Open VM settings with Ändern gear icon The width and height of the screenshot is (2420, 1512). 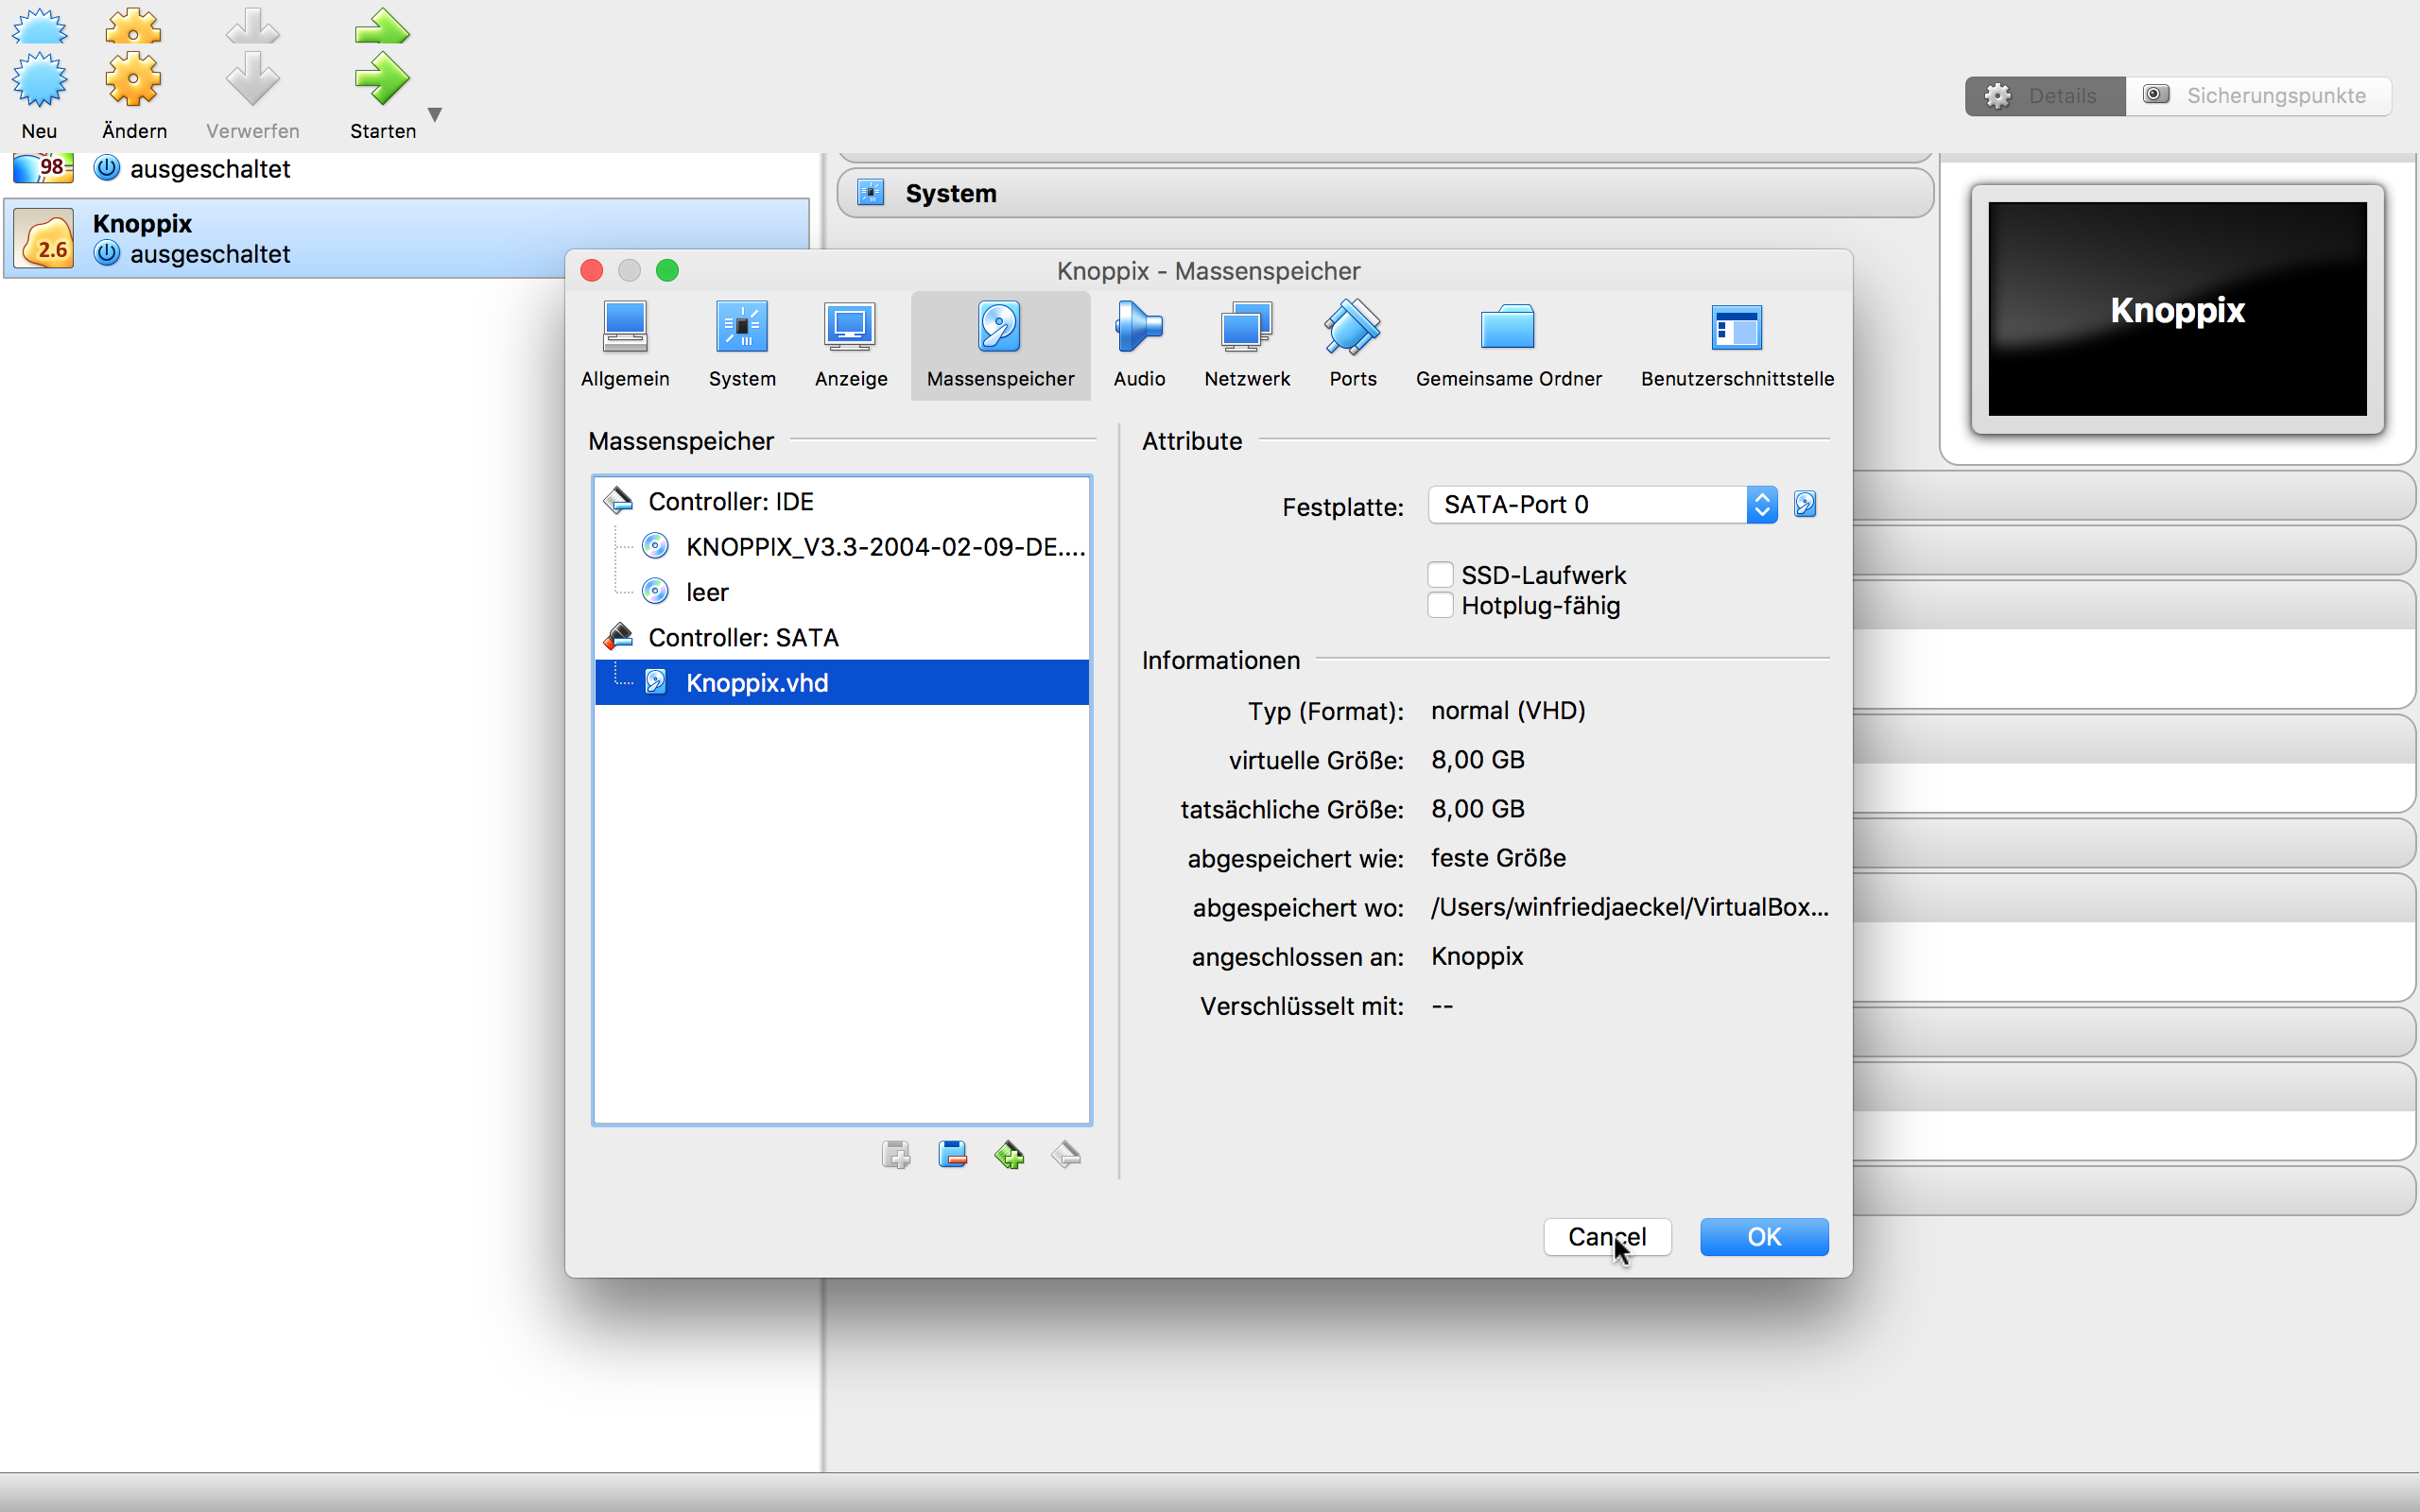[x=134, y=80]
